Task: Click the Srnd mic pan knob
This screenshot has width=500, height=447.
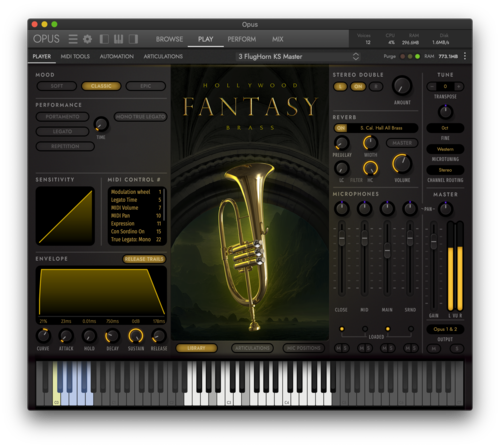Action: pos(410,208)
